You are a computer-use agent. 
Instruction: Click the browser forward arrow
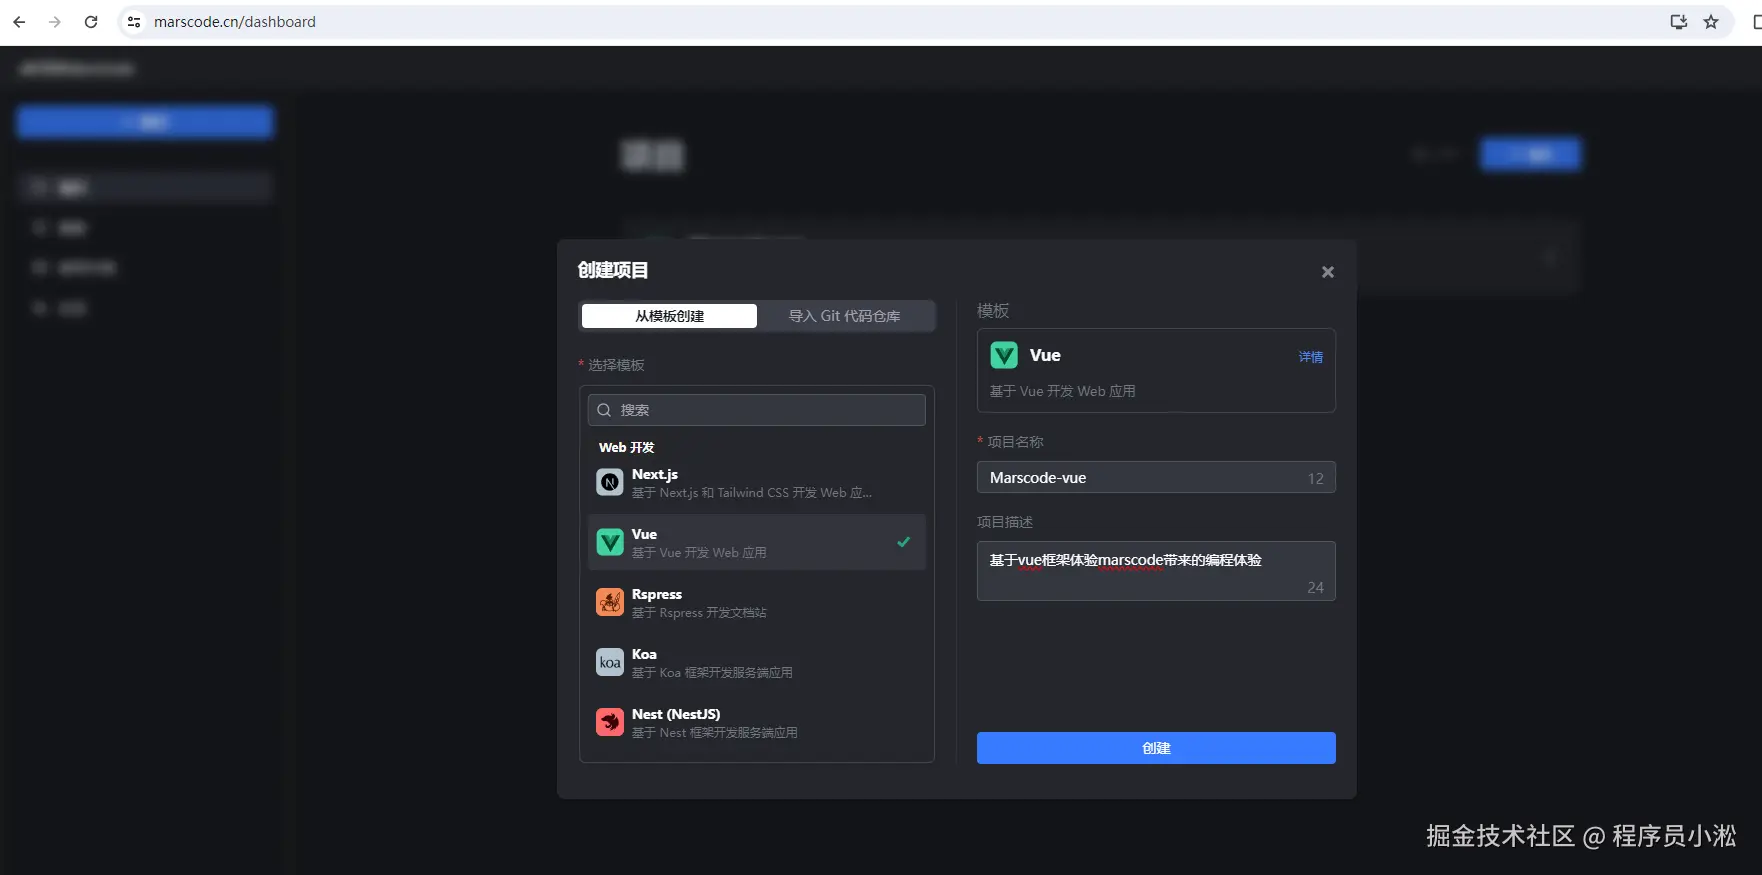click(55, 22)
